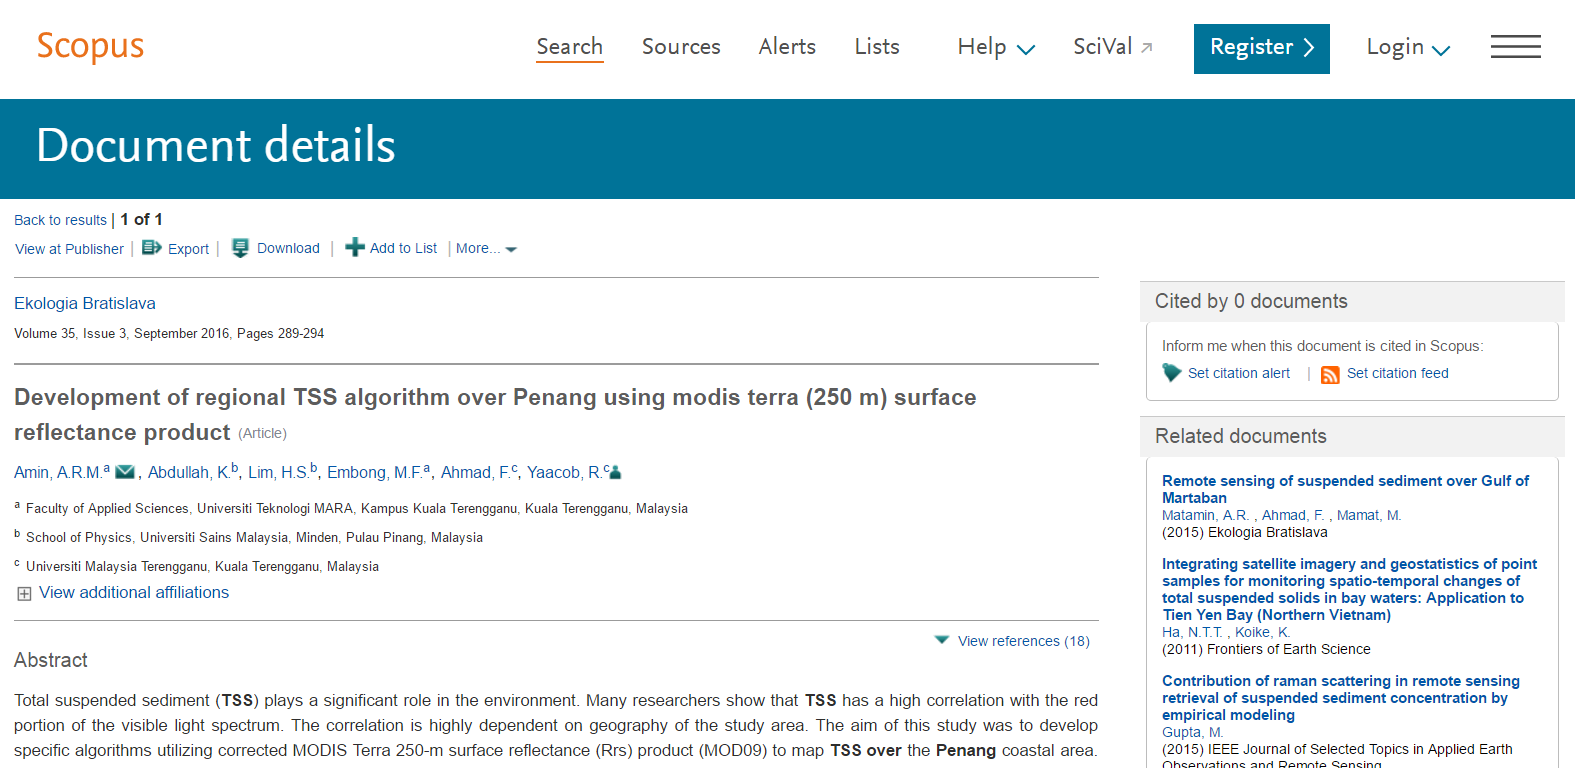Click the Add to List plus icon

[x=355, y=247]
